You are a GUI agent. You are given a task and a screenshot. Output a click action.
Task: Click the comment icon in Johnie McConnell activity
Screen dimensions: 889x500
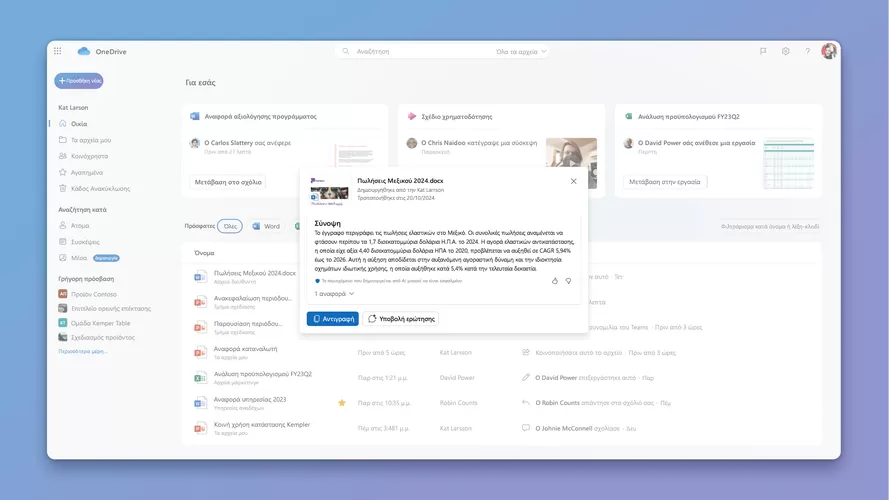[526, 428]
